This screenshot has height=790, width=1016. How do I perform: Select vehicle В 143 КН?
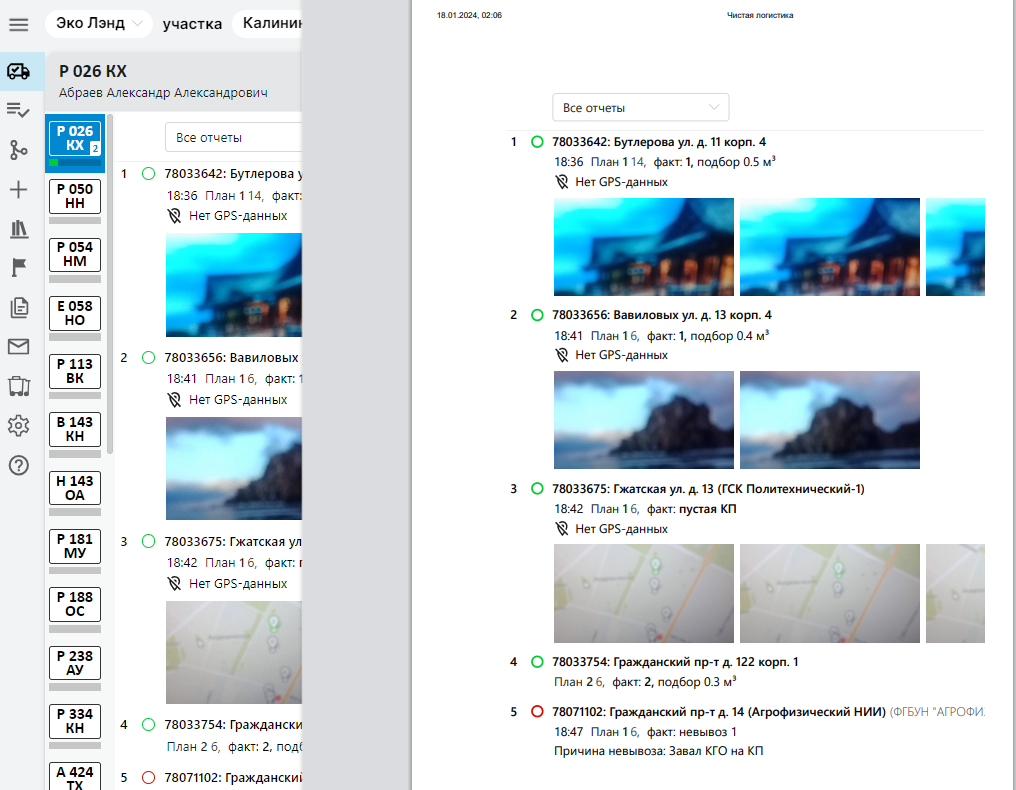[75, 429]
